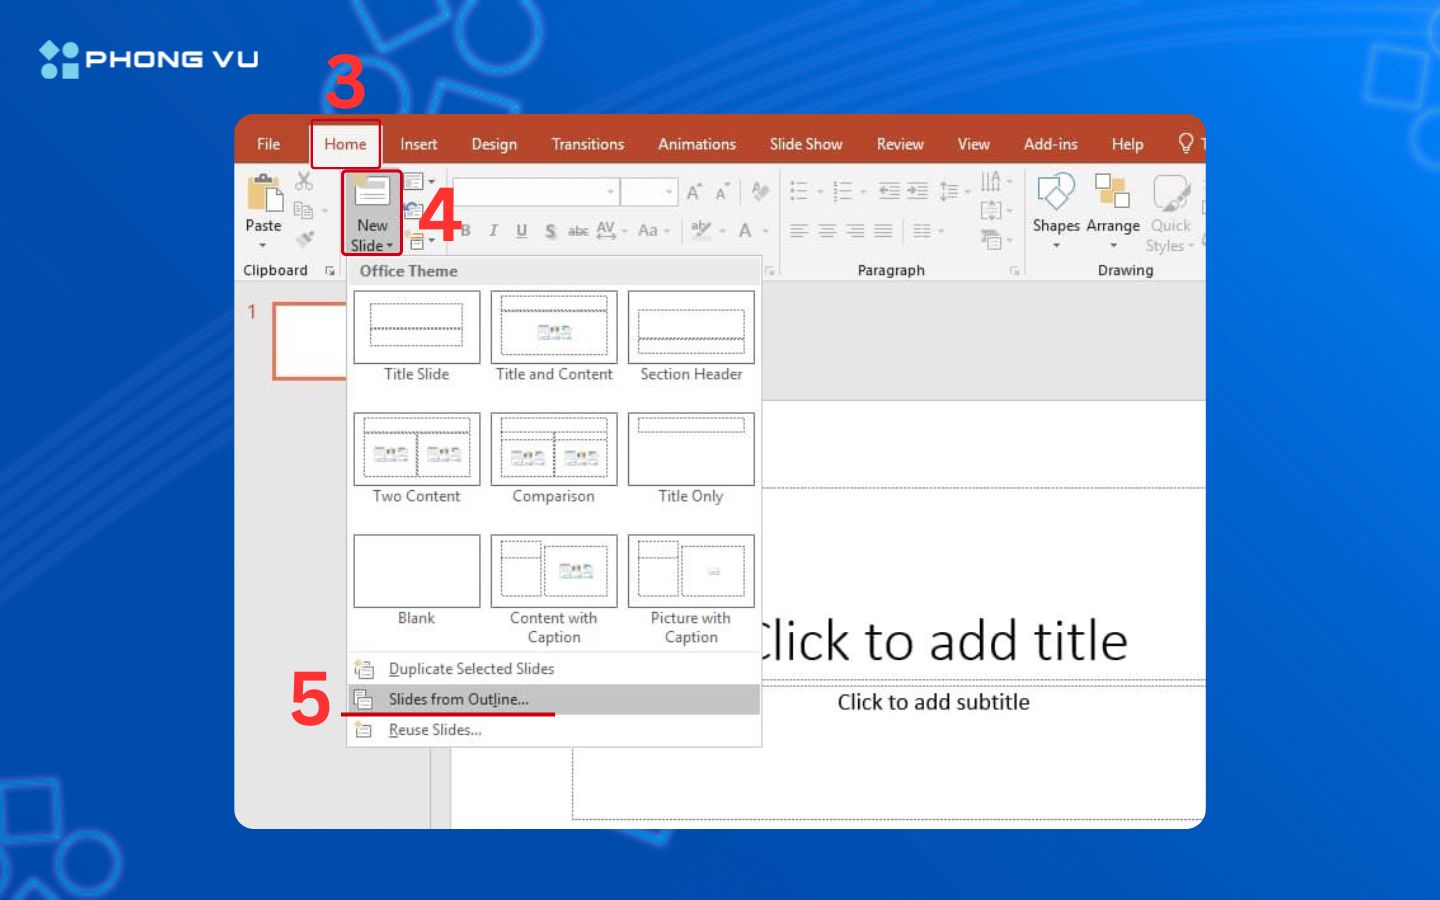The width and height of the screenshot is (1440, 900).
Task: Click the Quick Styles icon
Action: click(x=1170, y=193)
